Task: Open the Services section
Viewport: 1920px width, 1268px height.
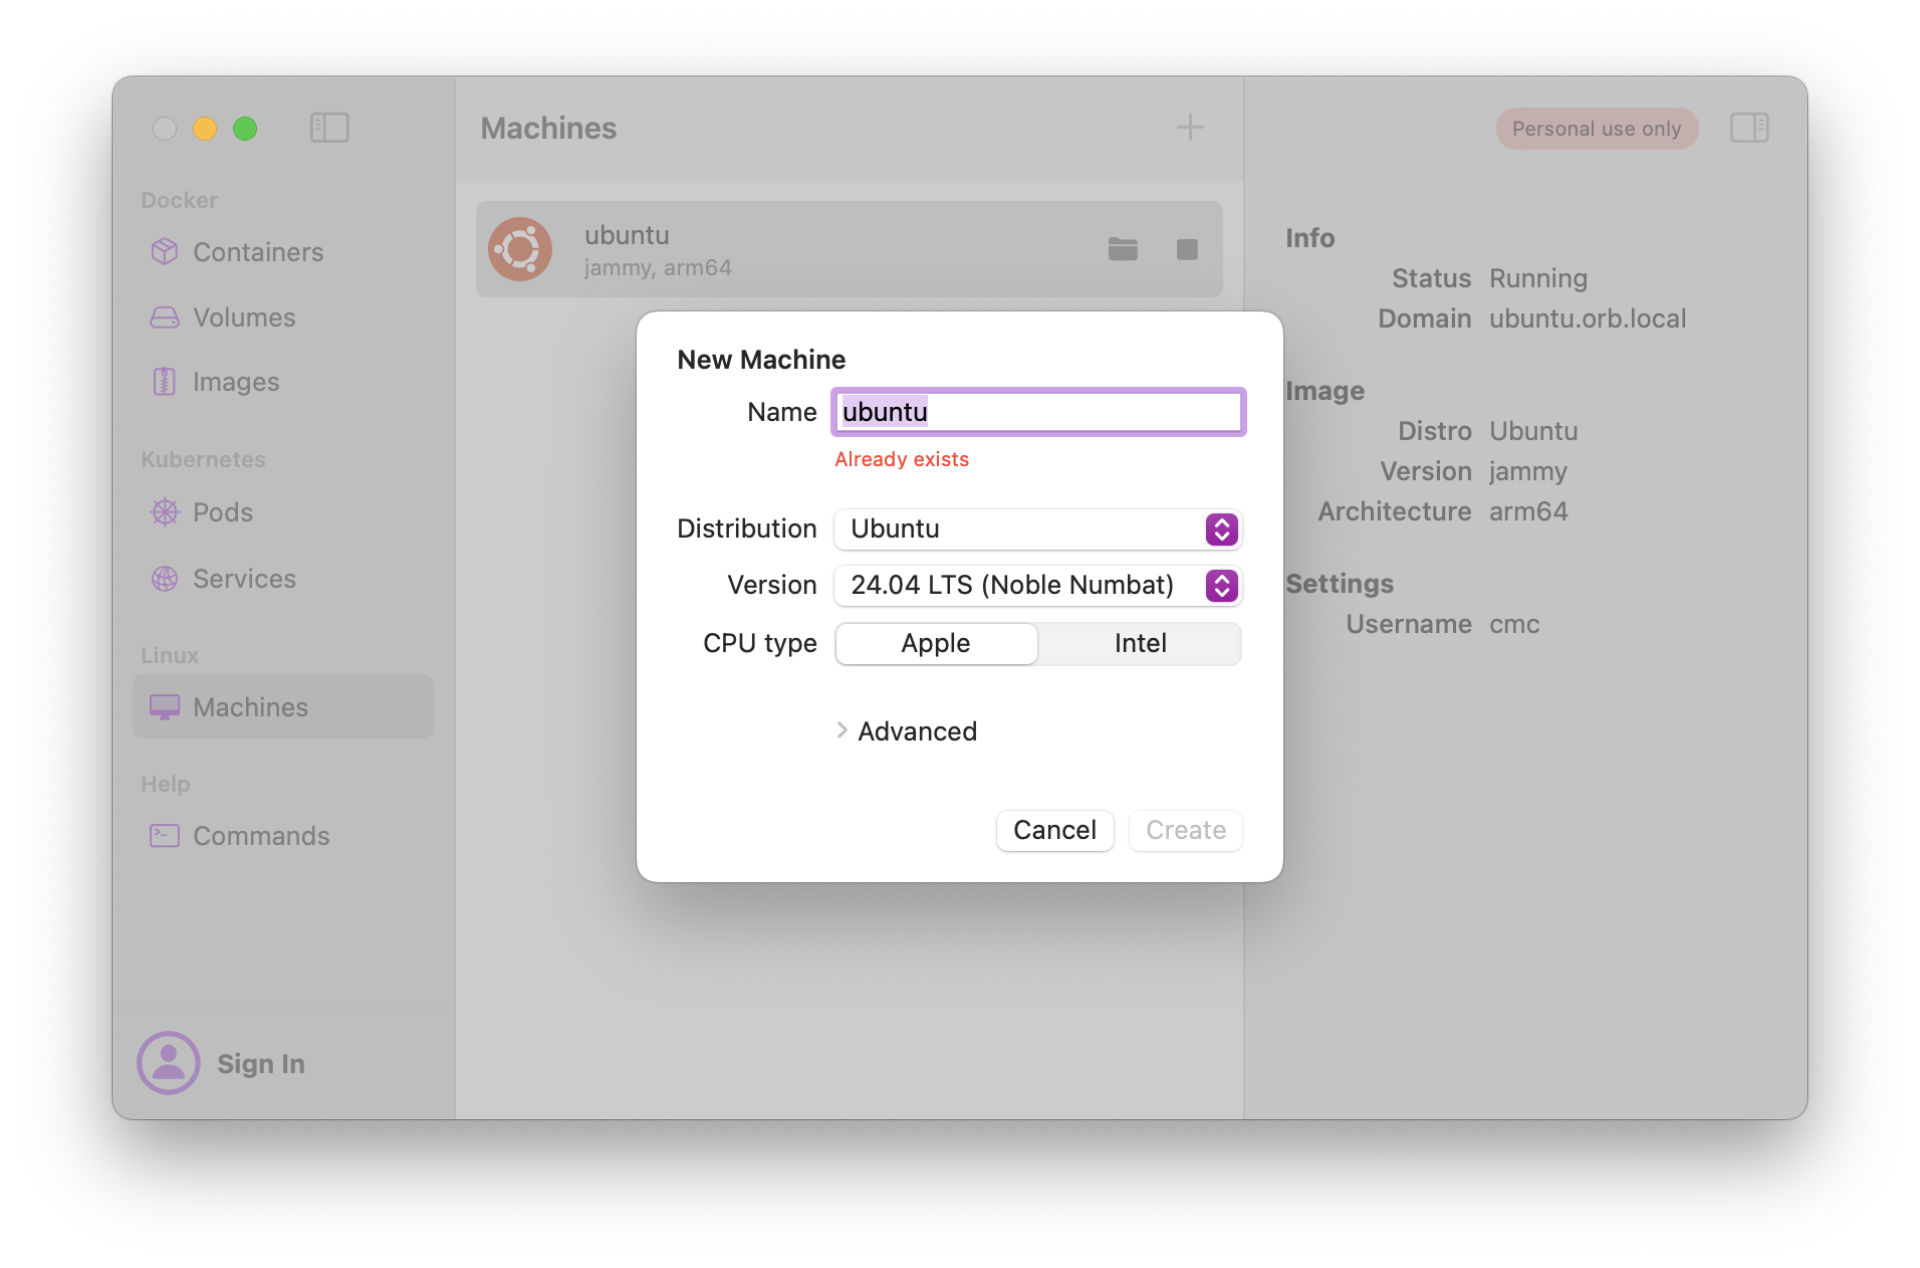Action: [x=243, y=578]
